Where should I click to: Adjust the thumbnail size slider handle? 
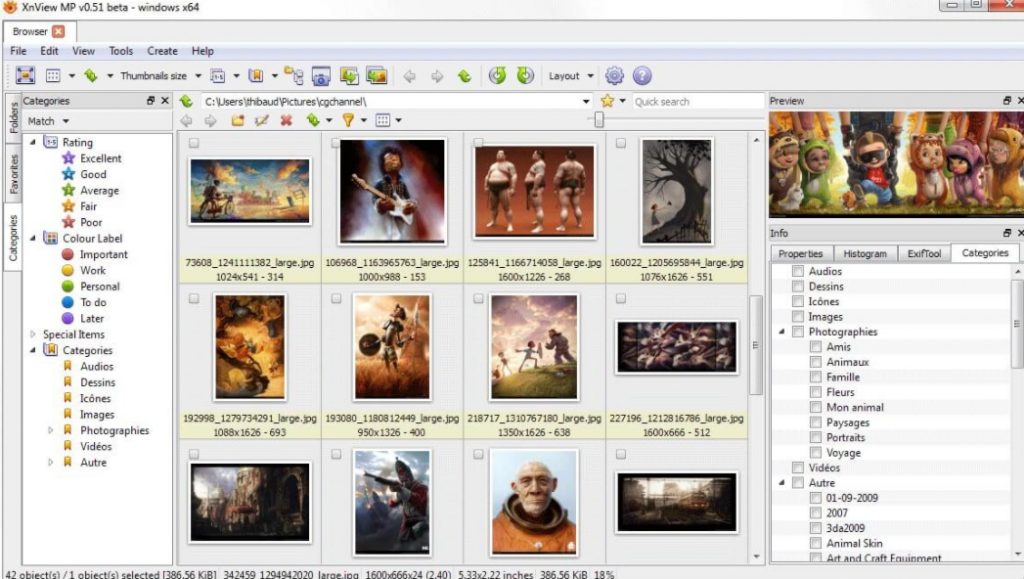pyautogui.click(x=599, y=119)
